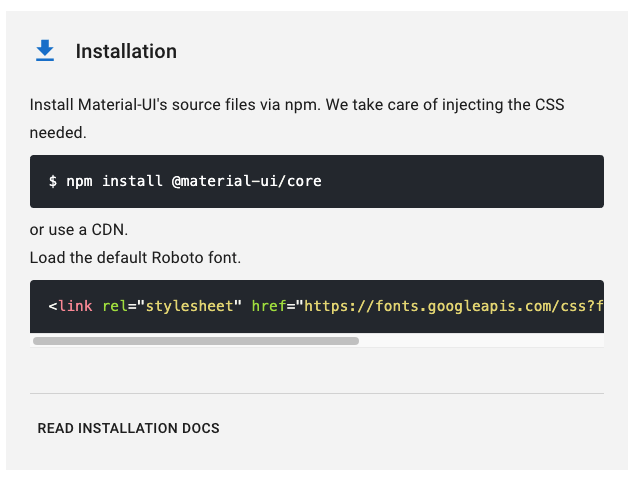Click the fonts.googleapis.com URL in the snippet
636x479 pixels.
(x=450, y=306)
